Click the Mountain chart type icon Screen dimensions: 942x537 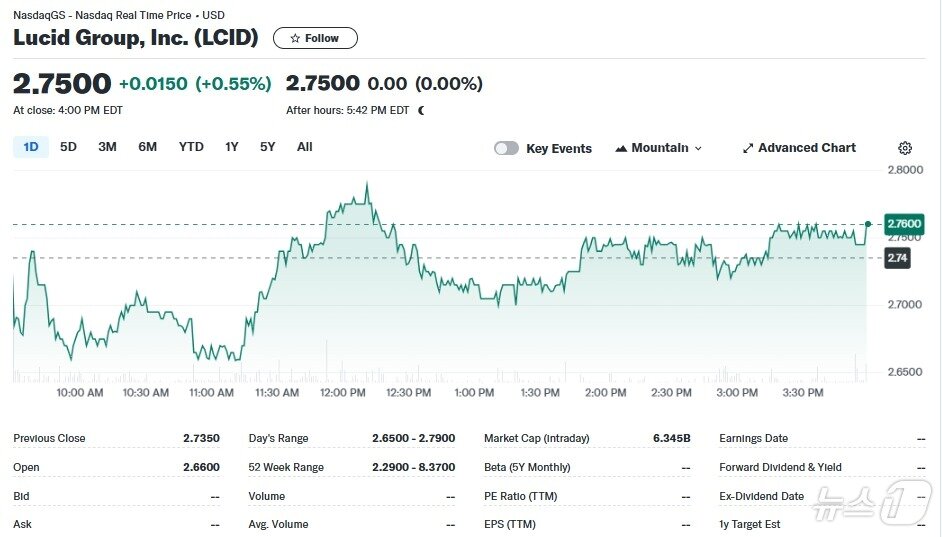tap(621, 148)
